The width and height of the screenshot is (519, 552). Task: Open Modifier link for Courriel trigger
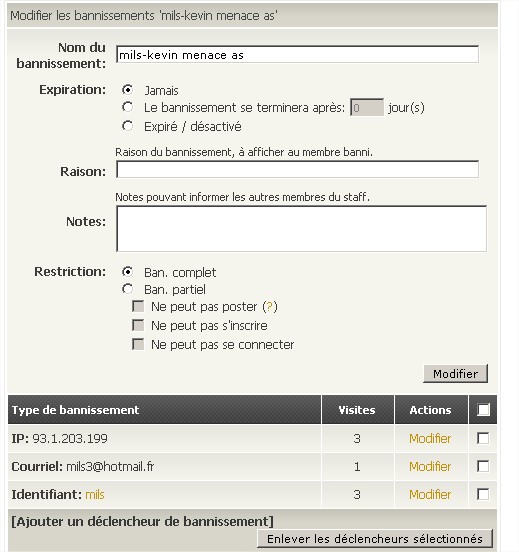pos(430,466)
